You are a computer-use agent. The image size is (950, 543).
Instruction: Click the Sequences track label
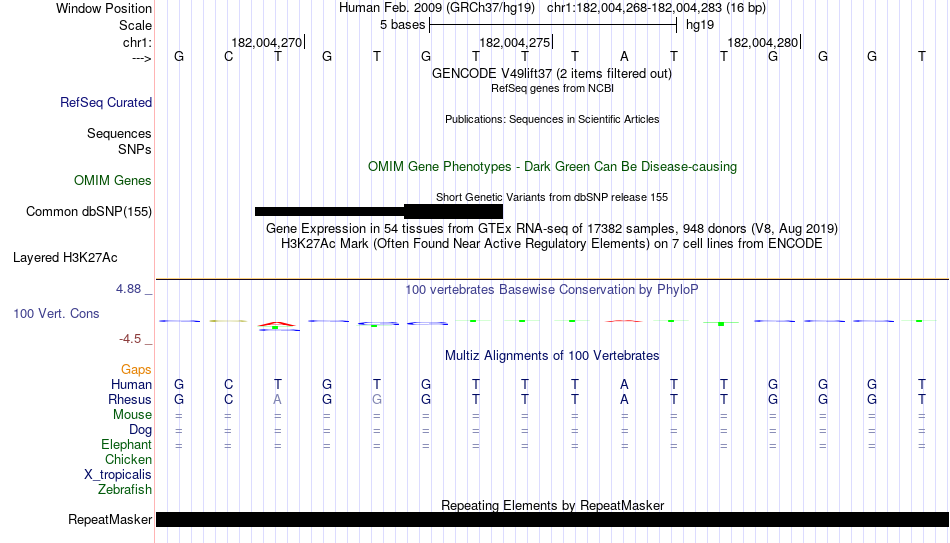click(x=119, y=133)
